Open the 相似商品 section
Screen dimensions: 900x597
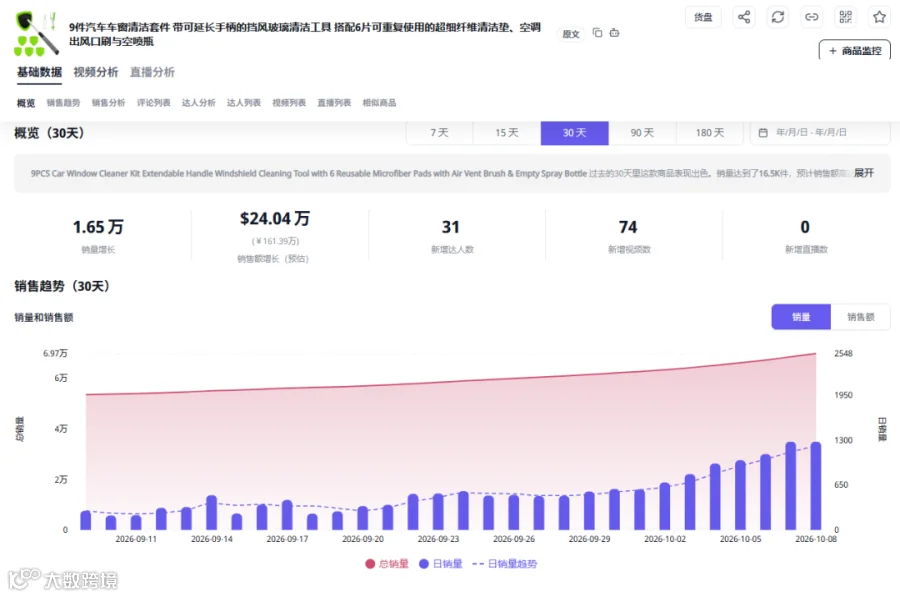tap(379, 103)
